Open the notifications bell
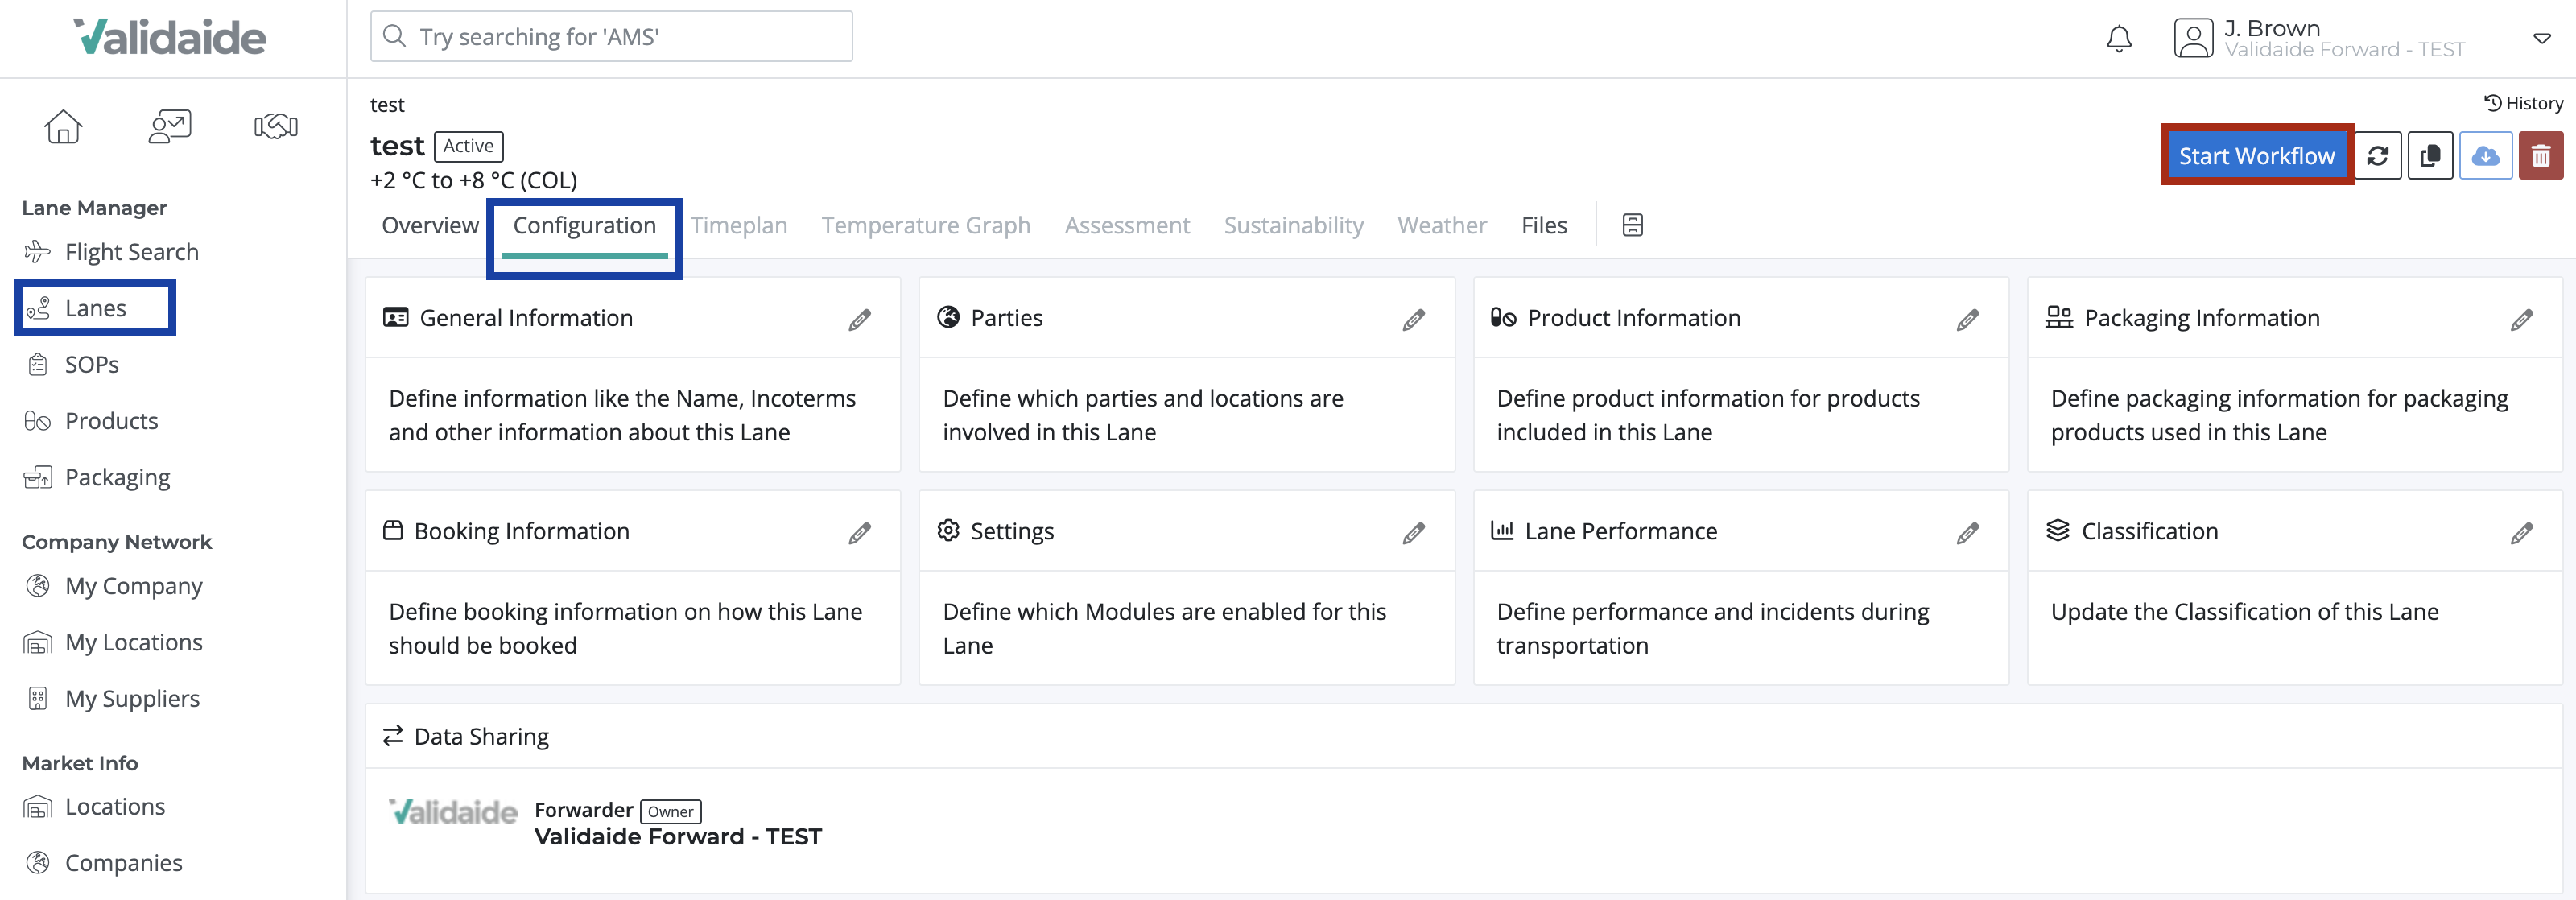This screenshot has height=900, width=2576. click(x=2118, y=39)
